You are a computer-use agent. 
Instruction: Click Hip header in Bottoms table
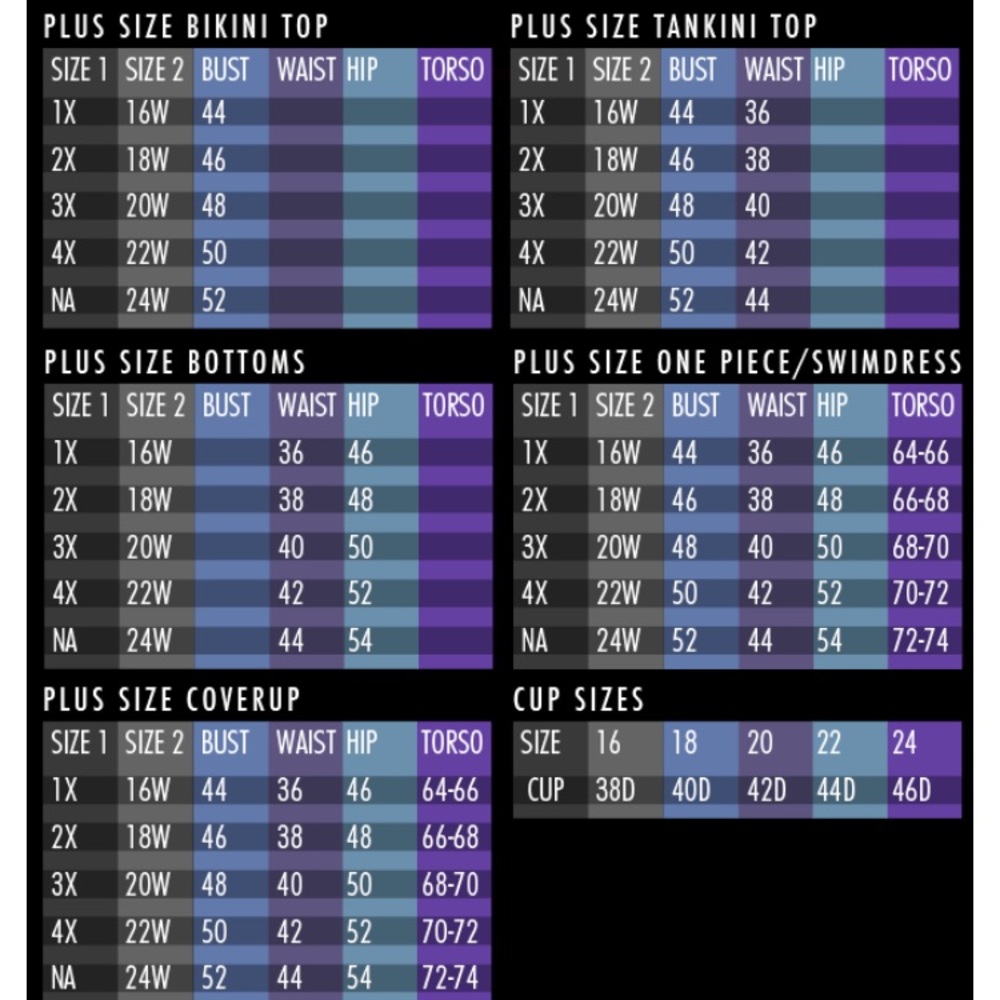(x=363, y=405)
